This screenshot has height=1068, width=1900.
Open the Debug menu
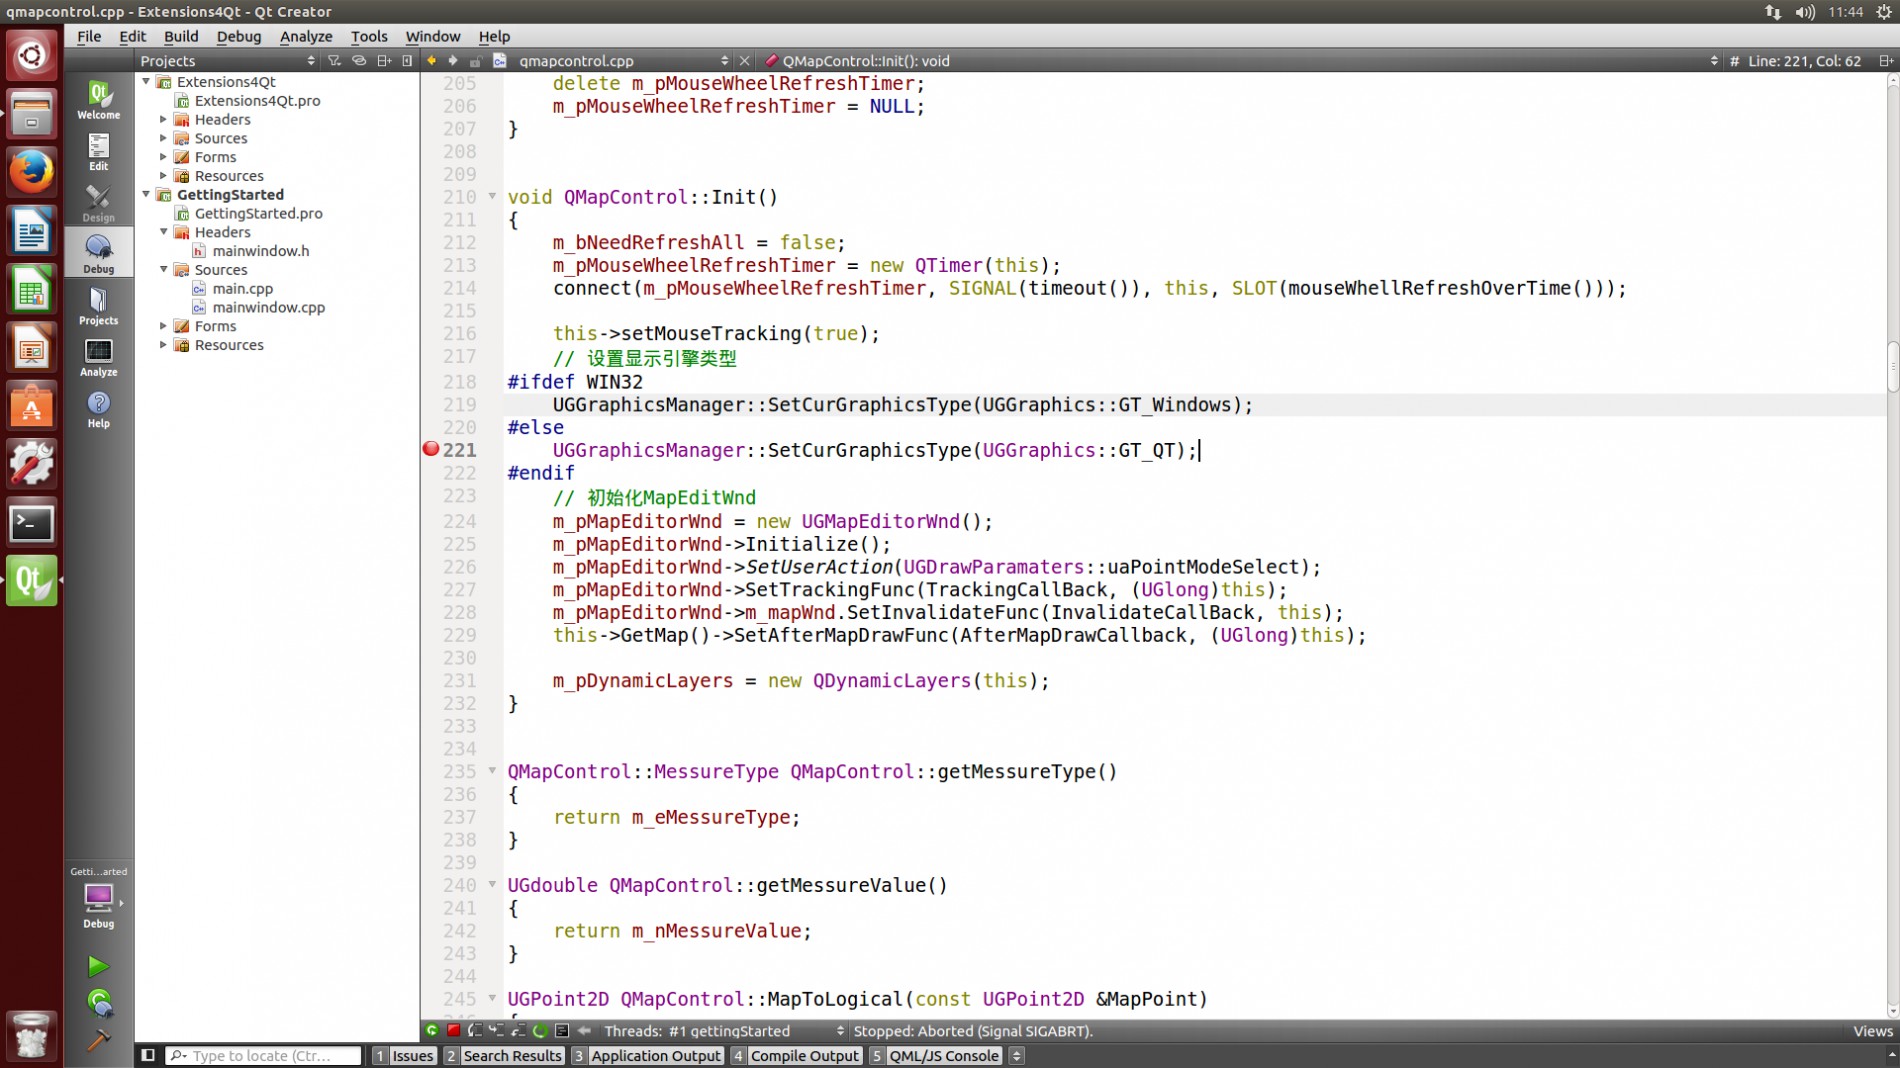tap(239, 36)
